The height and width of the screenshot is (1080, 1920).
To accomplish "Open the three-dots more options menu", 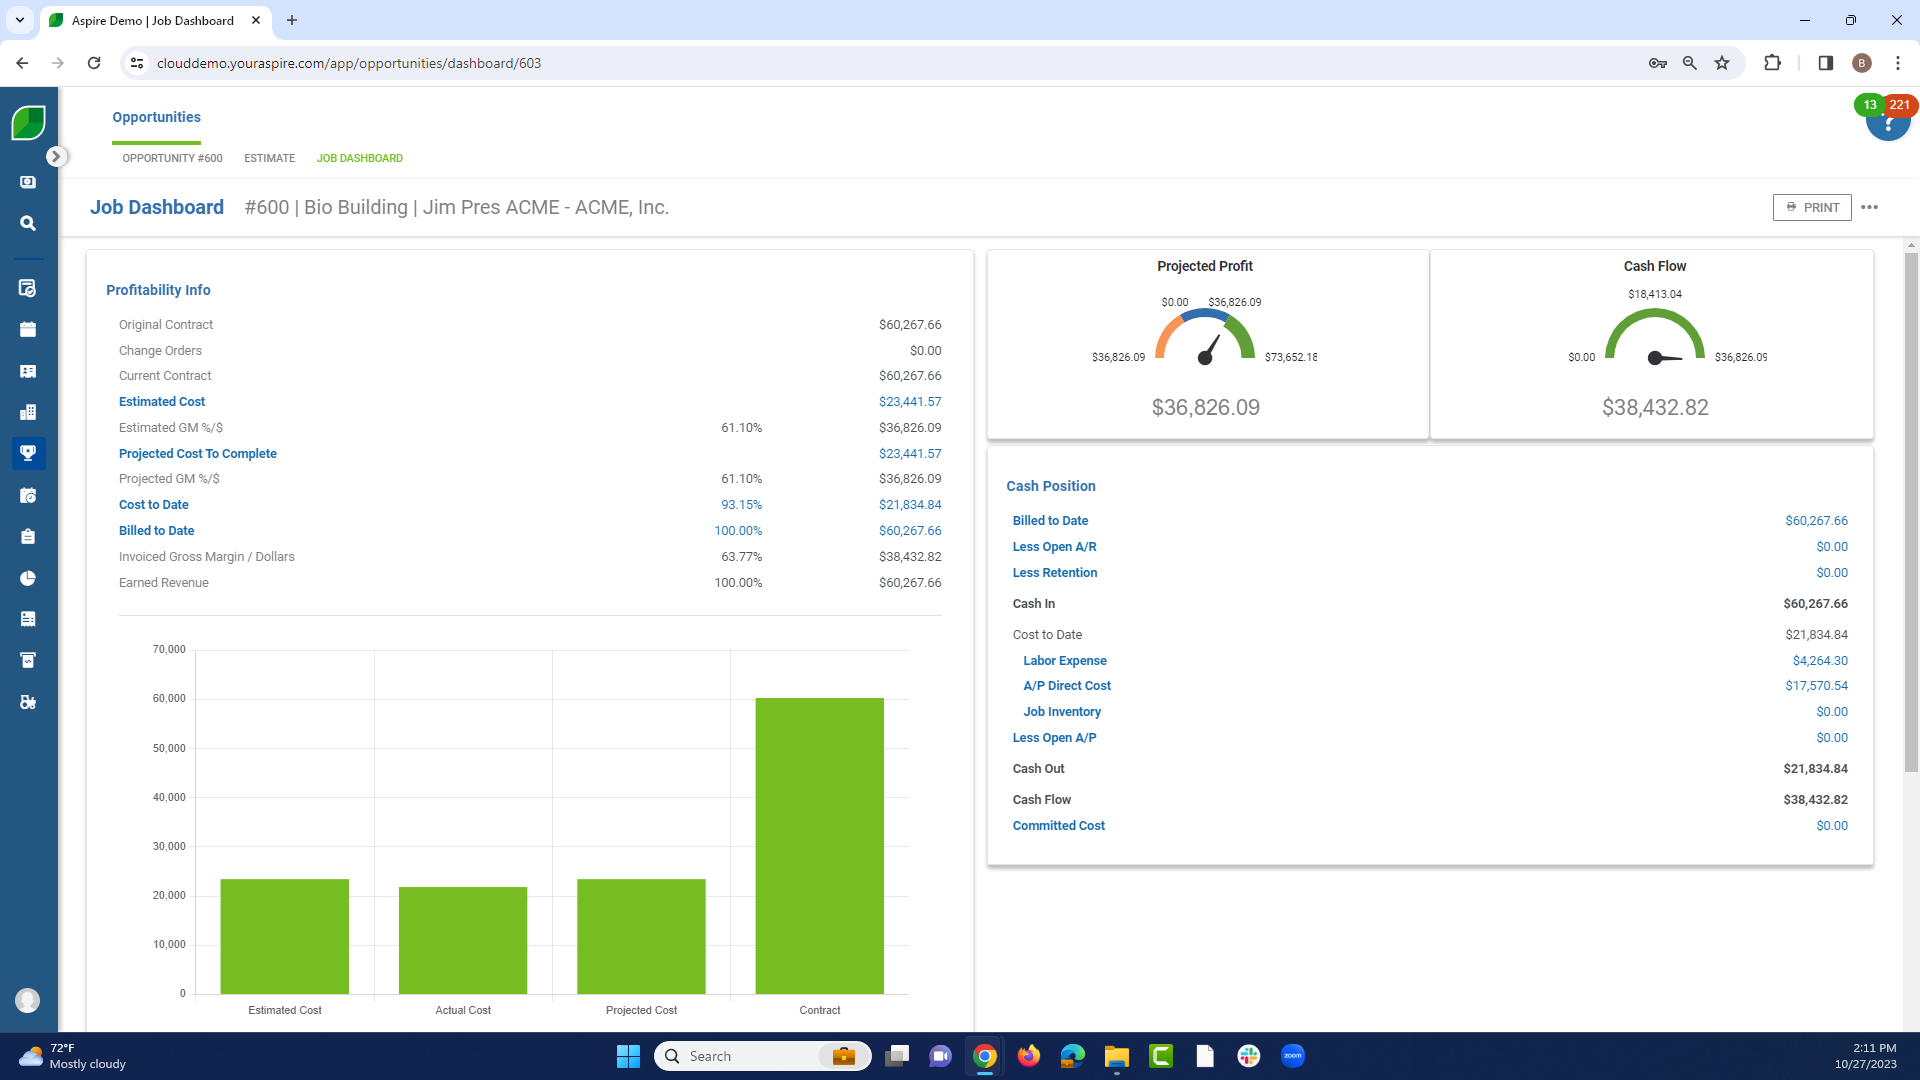I will pyautogui.click(x=1869, y=207).
